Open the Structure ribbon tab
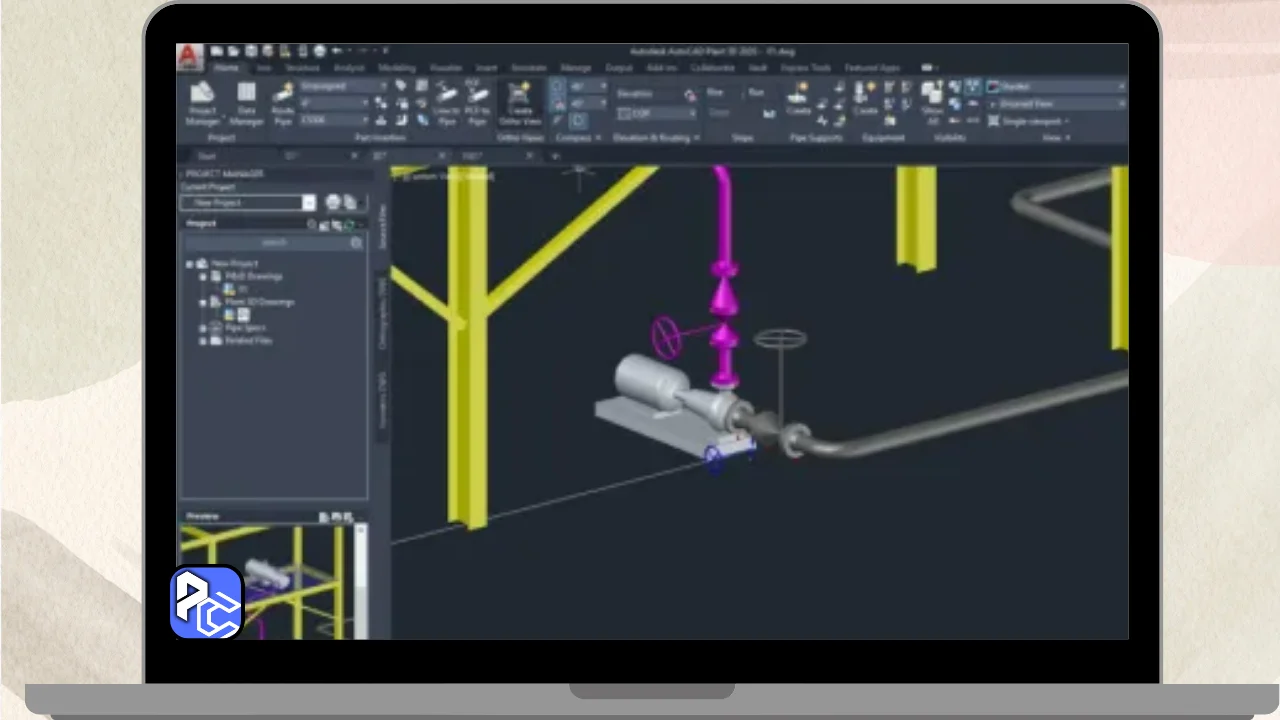The image size is (1280, 720). click(x=302, y=68)
